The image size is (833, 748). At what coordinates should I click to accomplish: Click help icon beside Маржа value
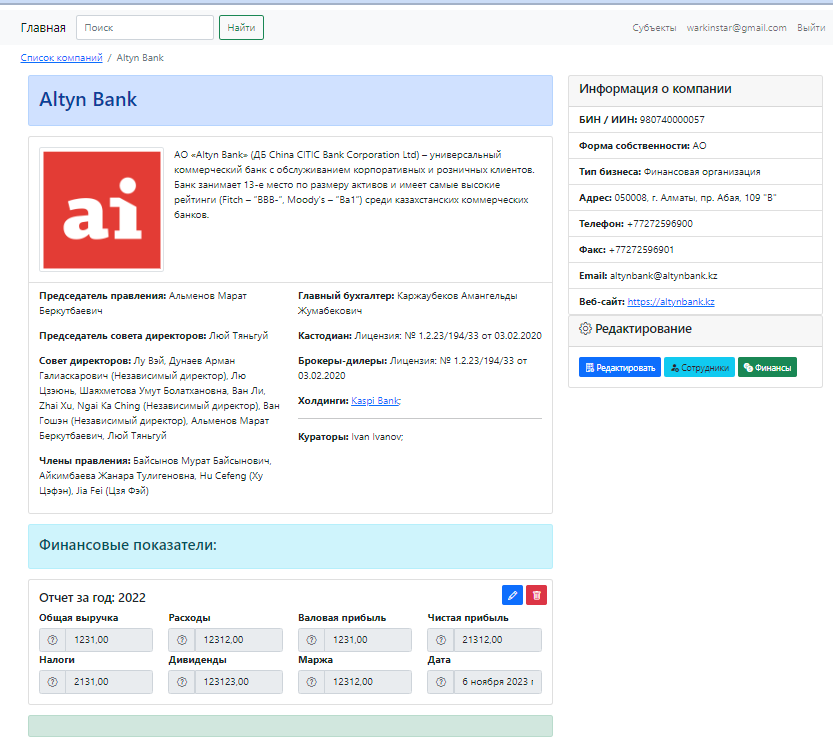point(311,682)
